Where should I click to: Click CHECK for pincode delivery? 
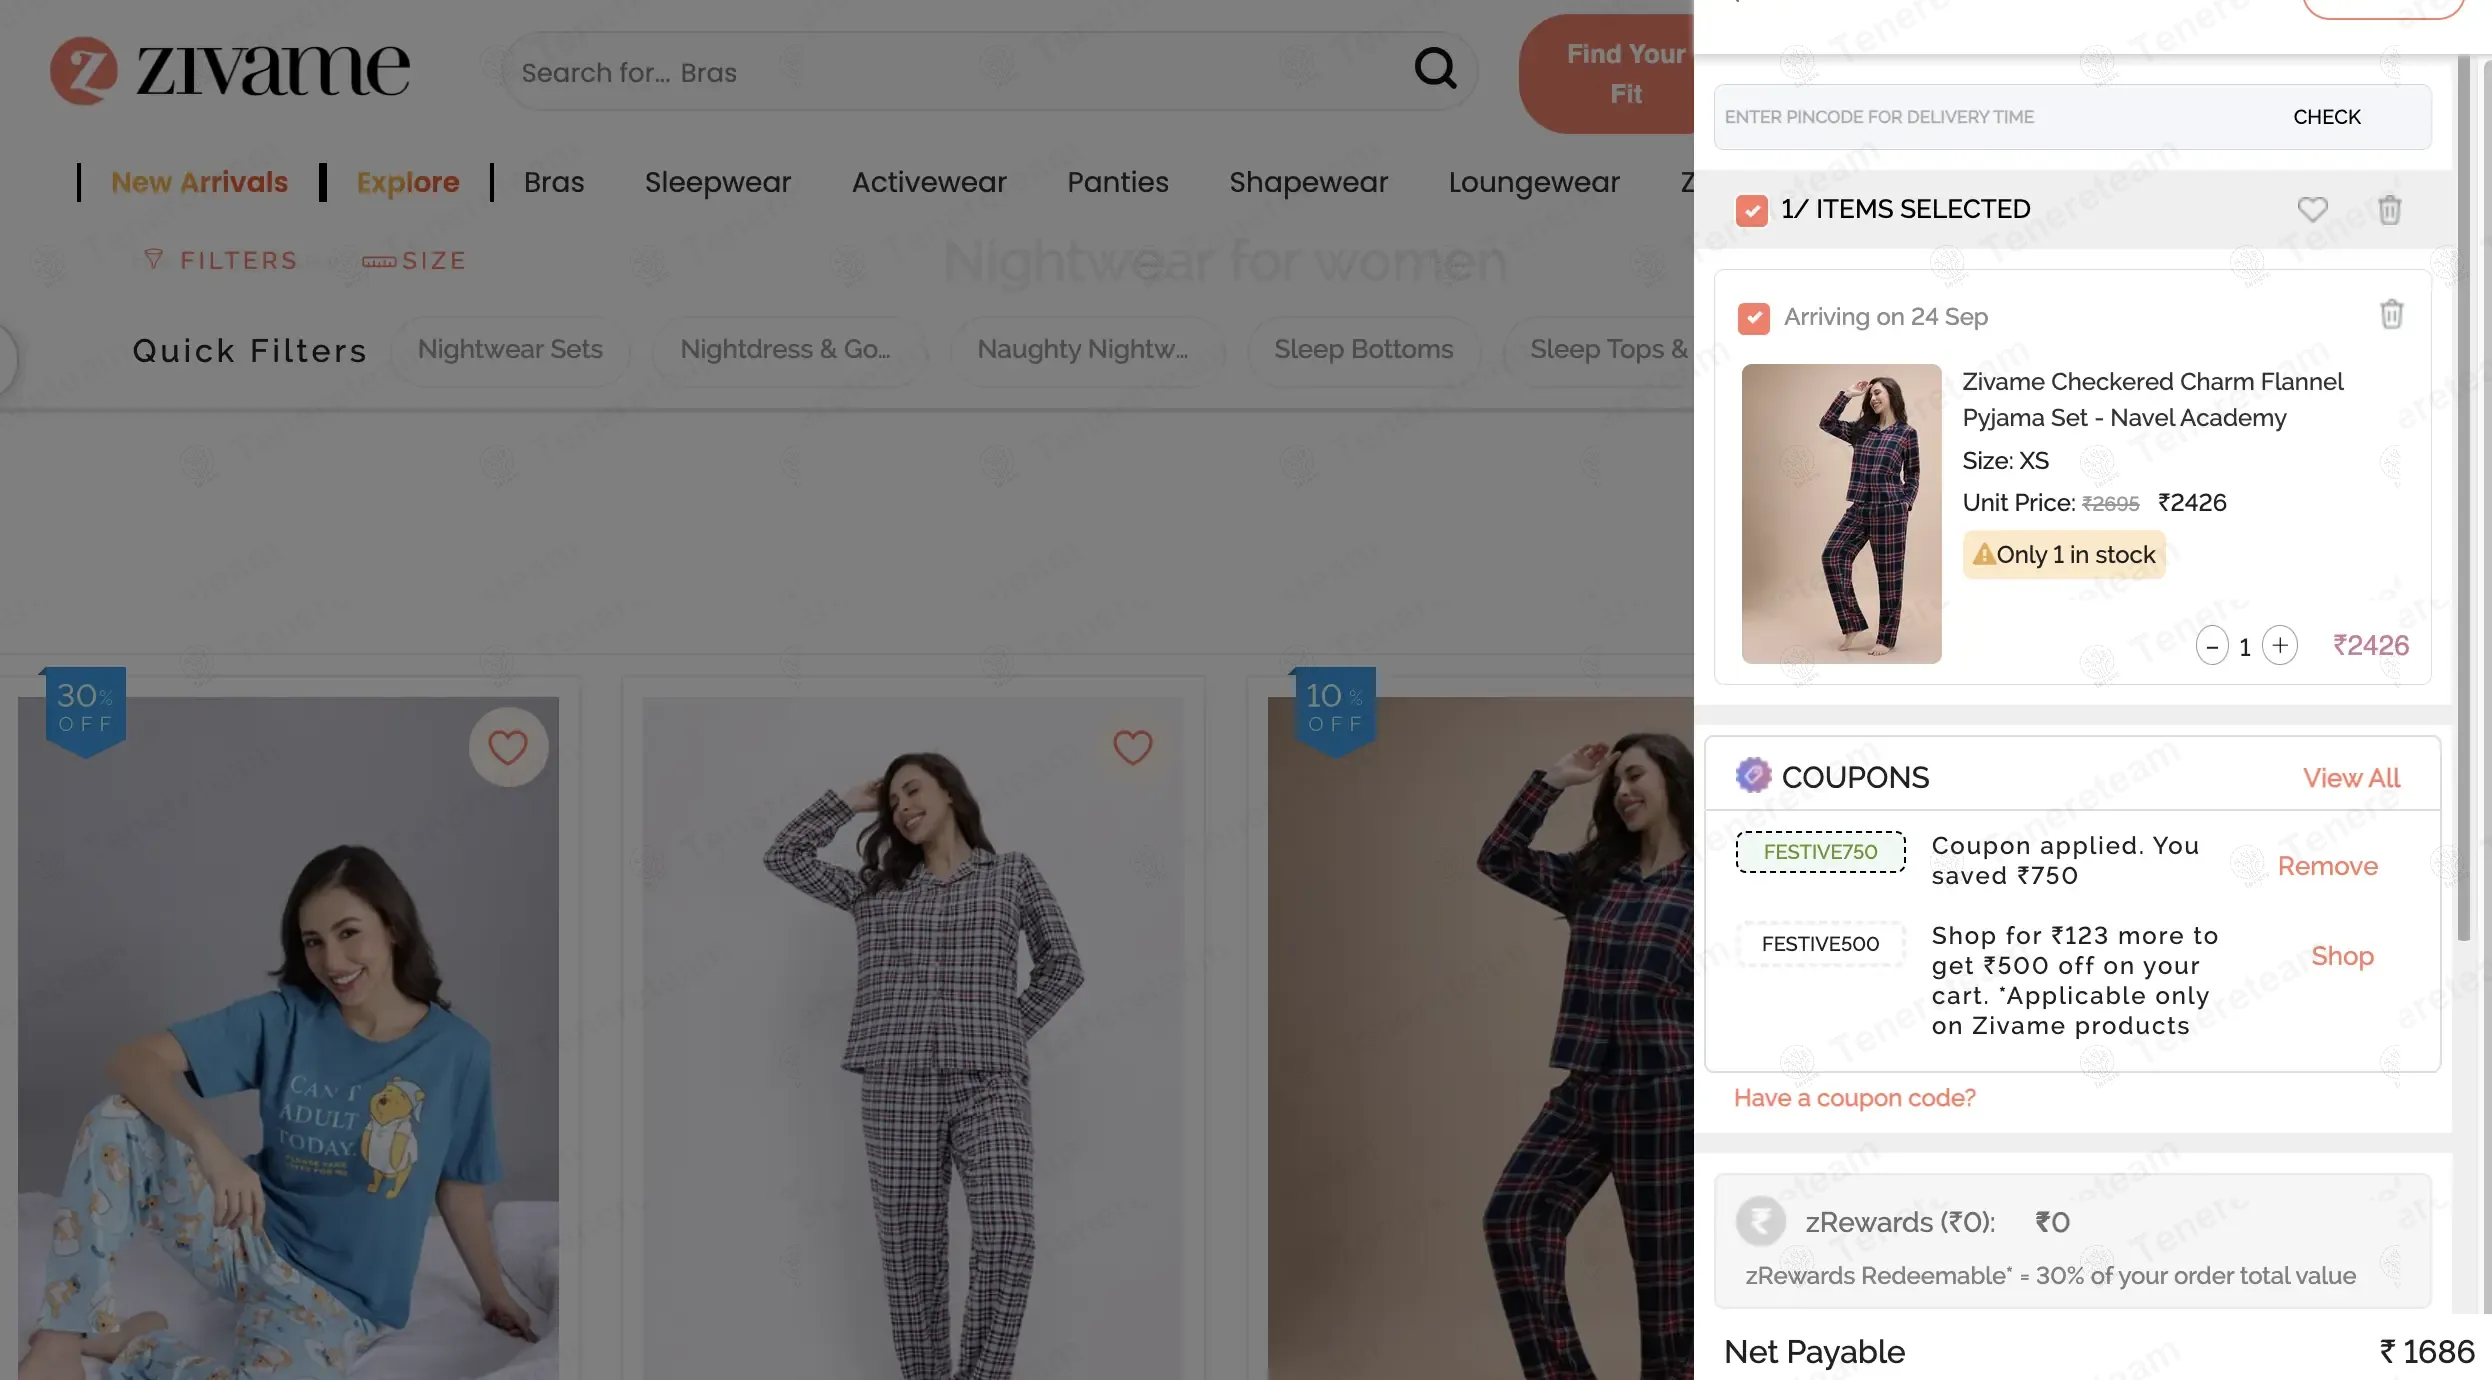tap(2326, 117)
